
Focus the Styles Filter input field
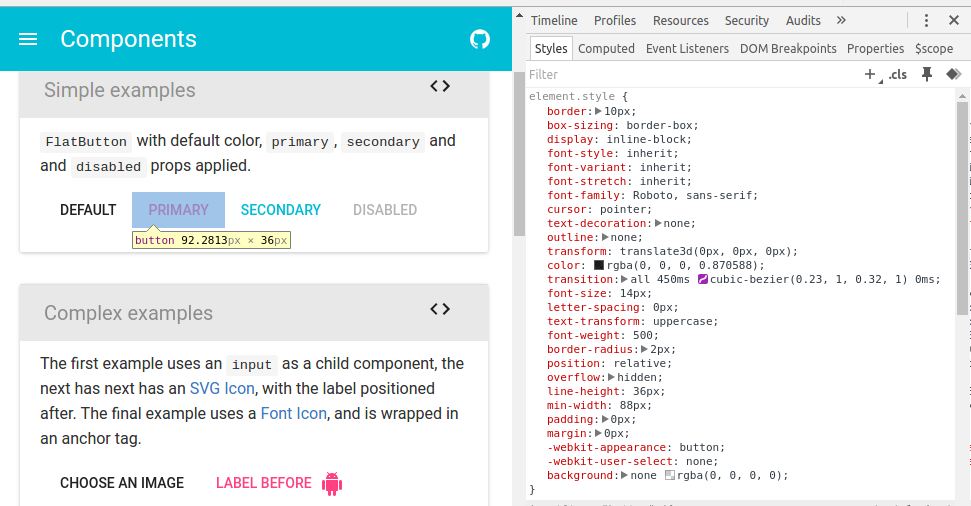690,75
